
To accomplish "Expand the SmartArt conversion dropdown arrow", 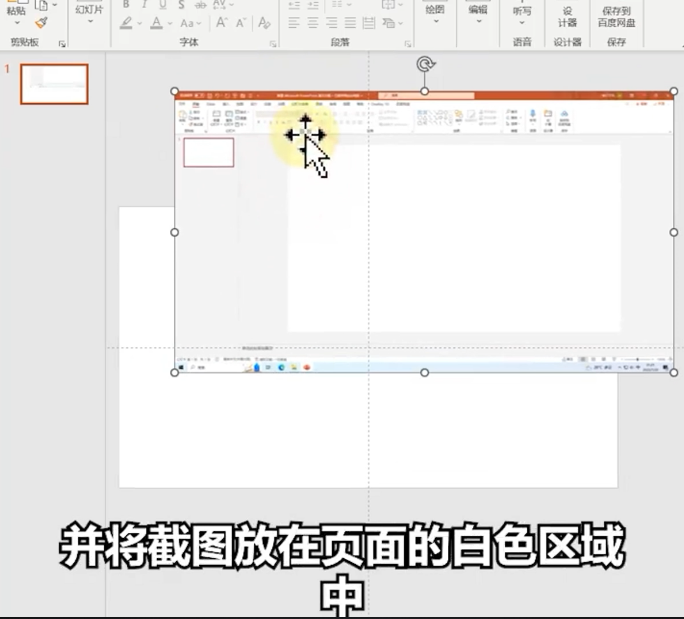I will pos(400,24).
